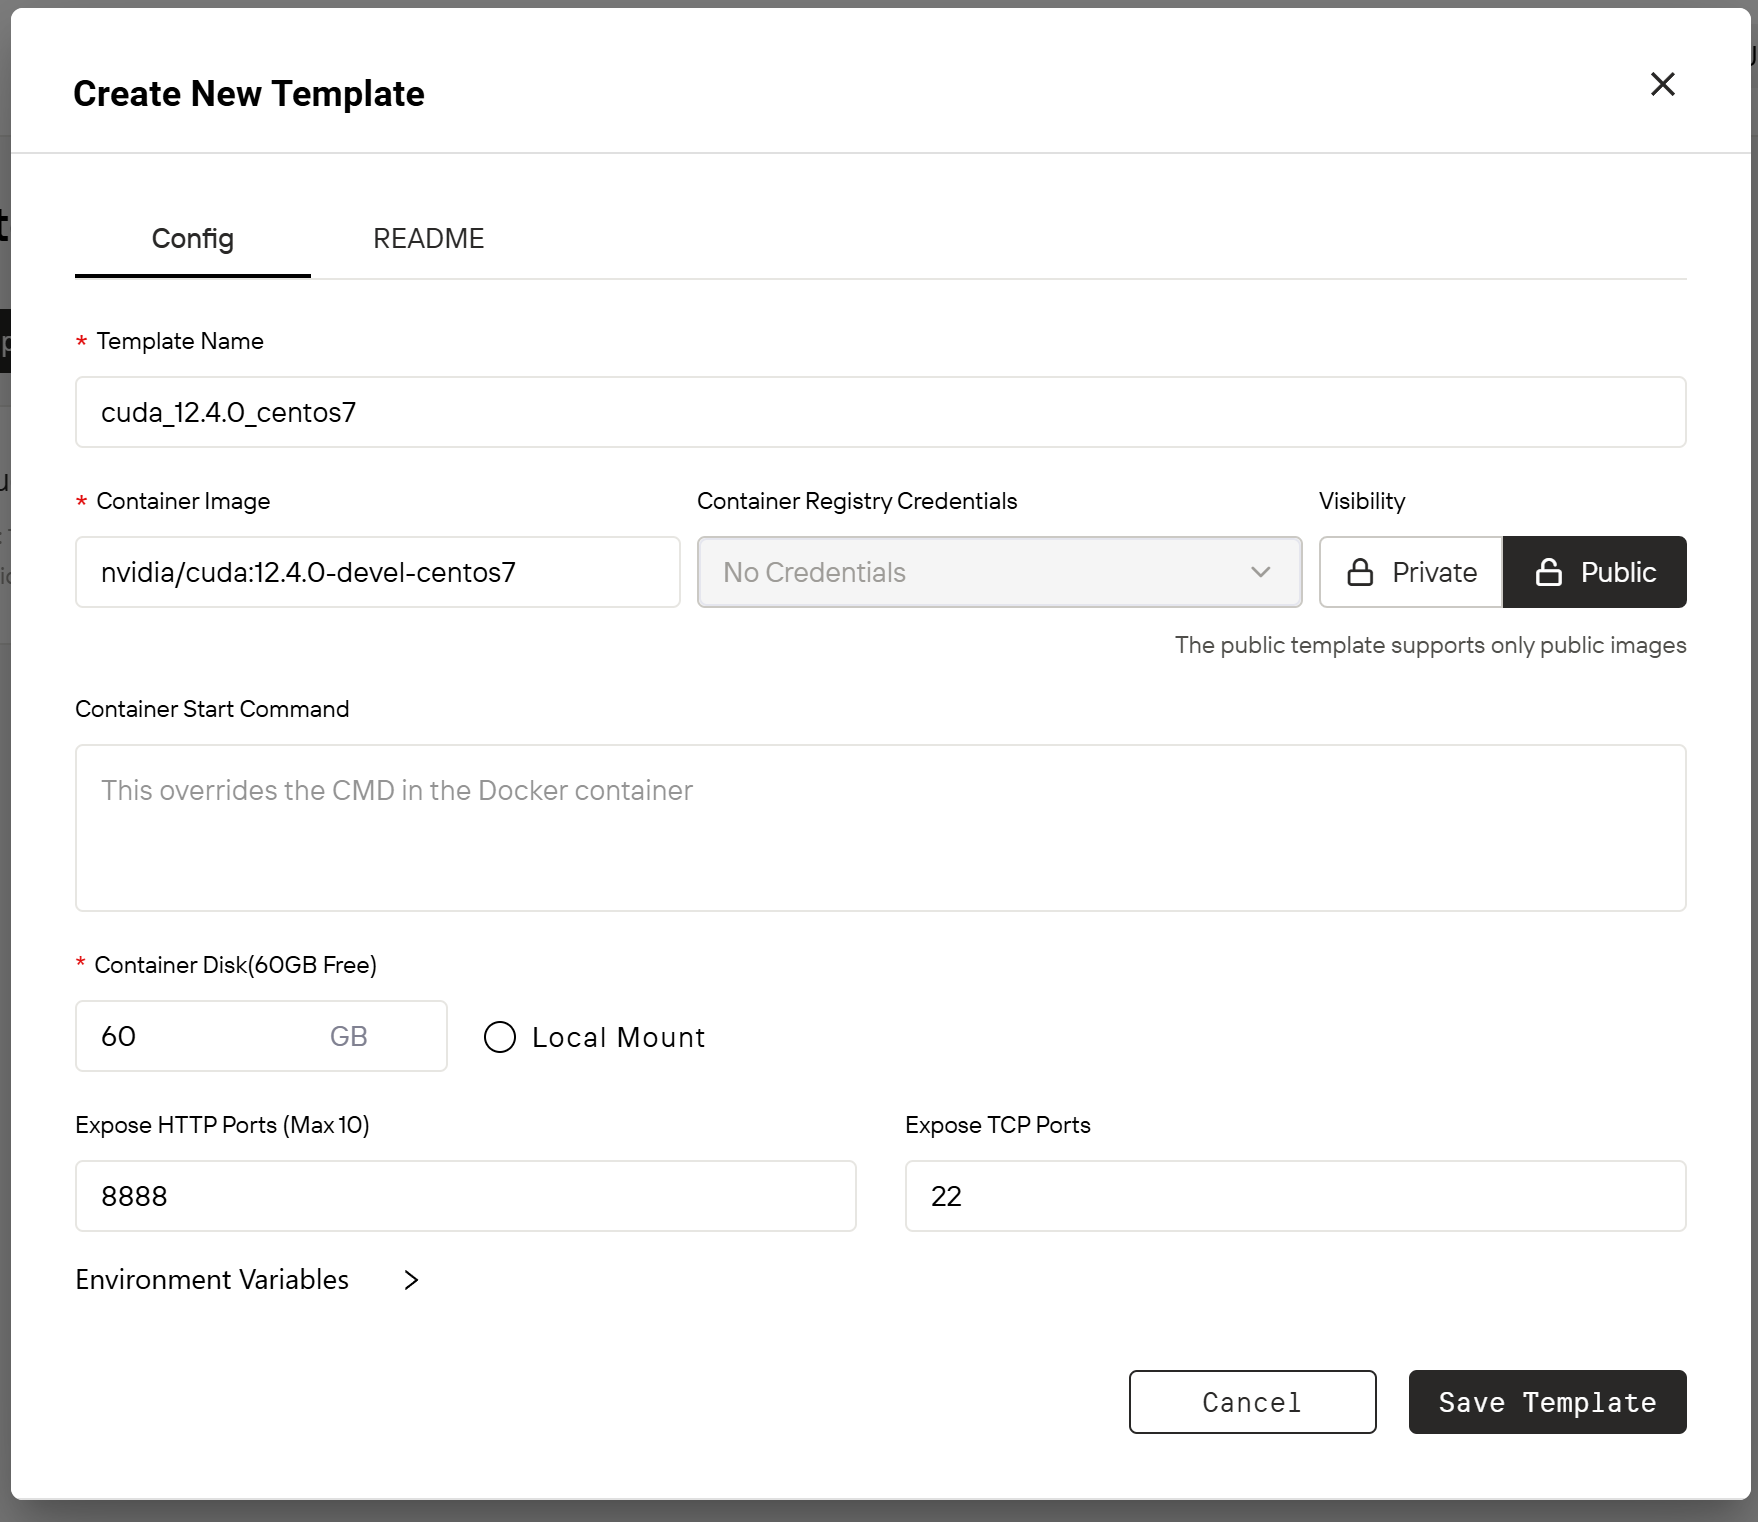Close the Create New Template dialog

click(x=1662, y=84)
